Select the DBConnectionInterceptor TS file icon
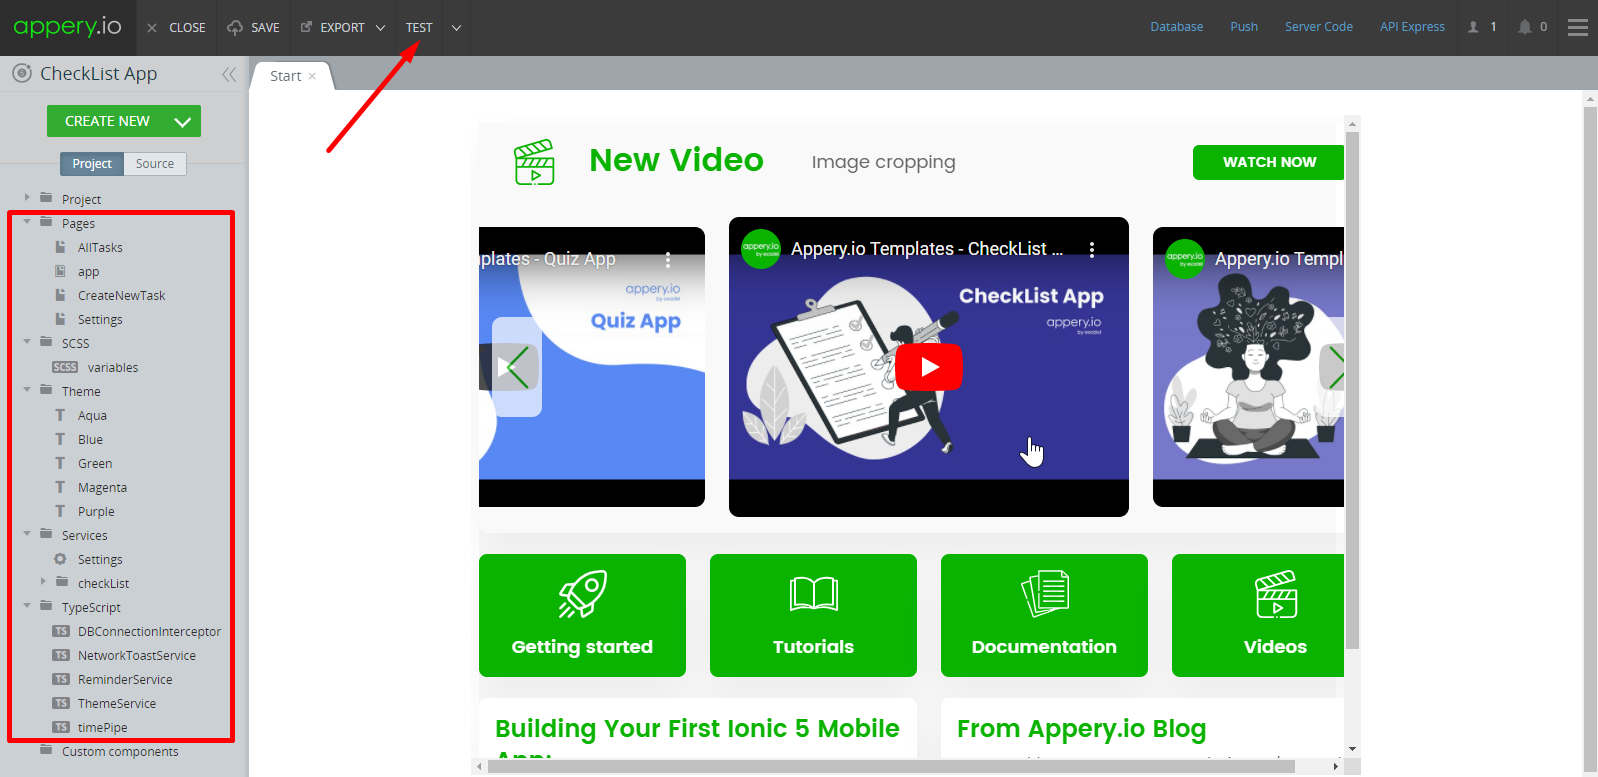The height and width of the screenshot is (777, 1598). [61, 632]
